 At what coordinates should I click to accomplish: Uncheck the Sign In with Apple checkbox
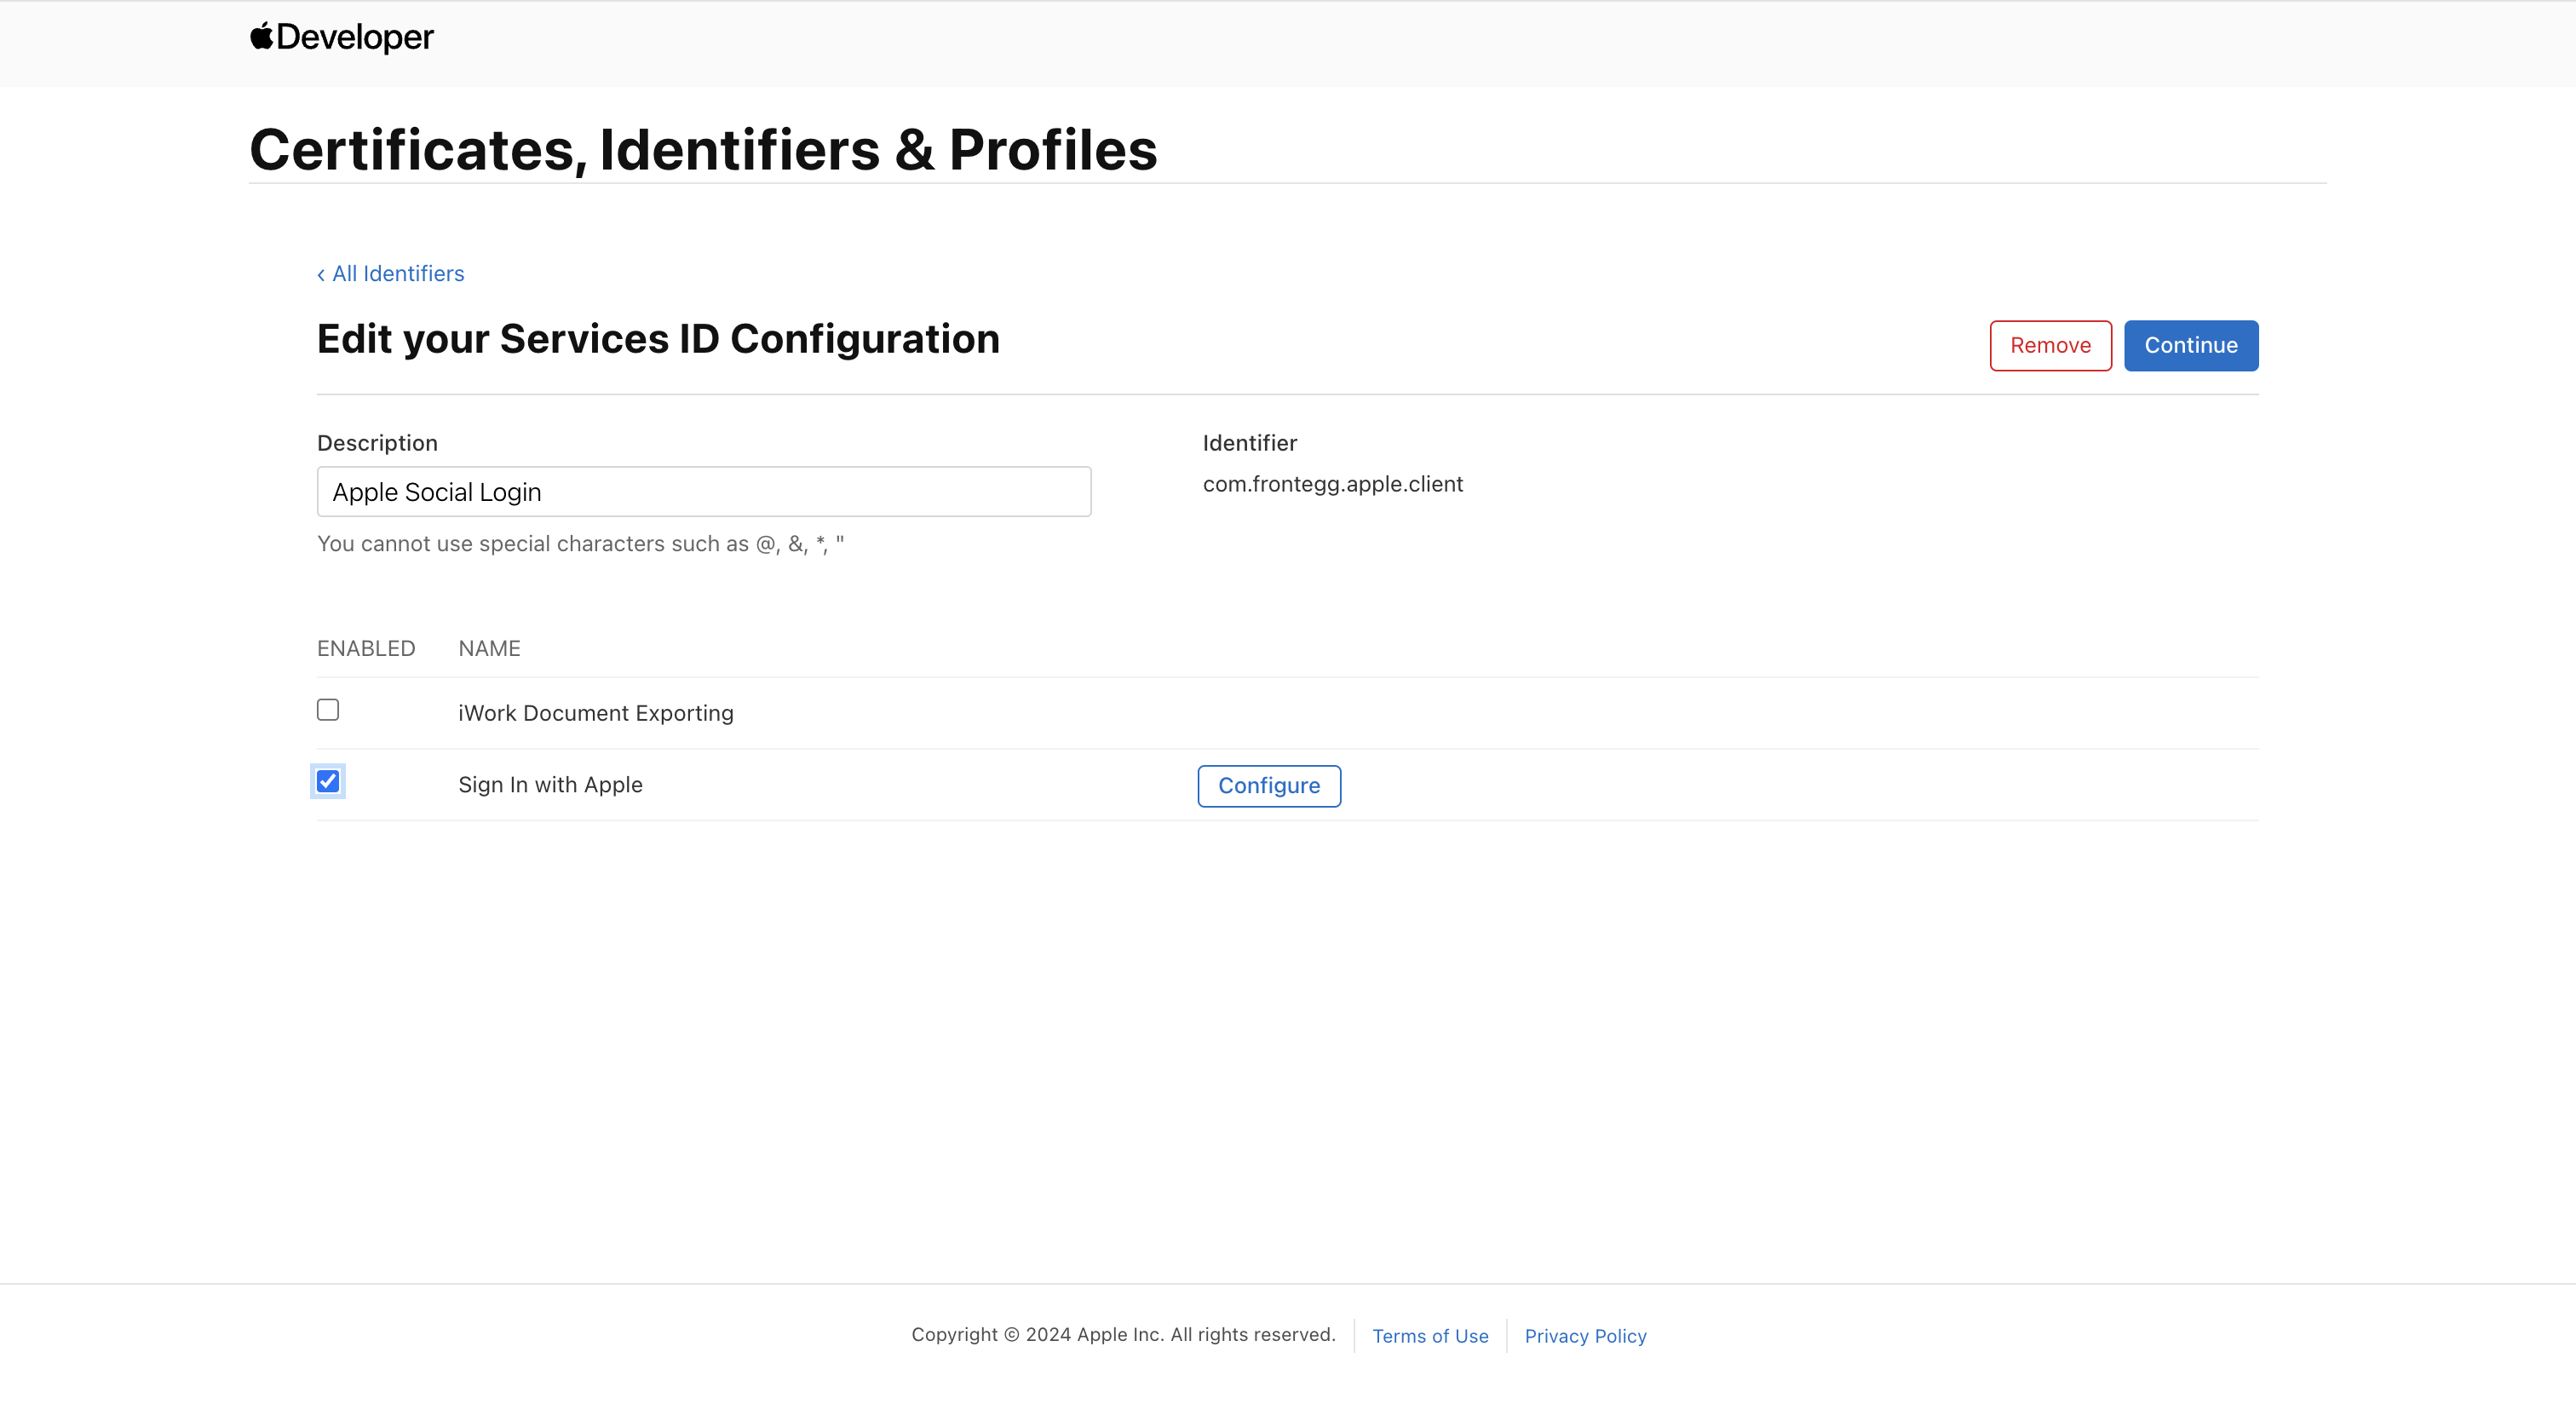point(328,781)
